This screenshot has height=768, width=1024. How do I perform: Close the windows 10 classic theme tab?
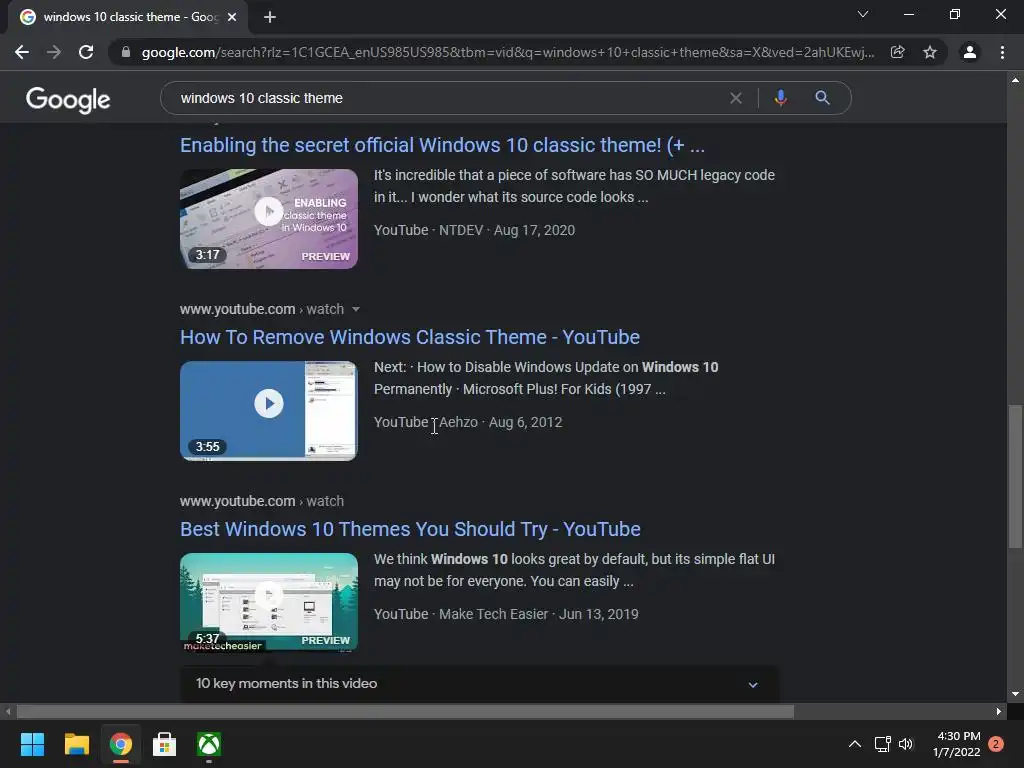[x=232, y=17]
